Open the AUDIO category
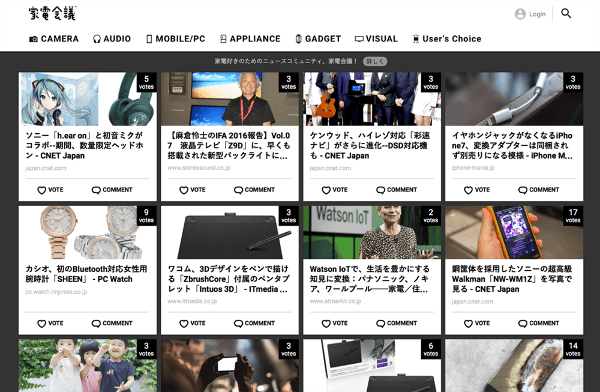The width and height of the screenshot is (600, 392). point(112,39)
